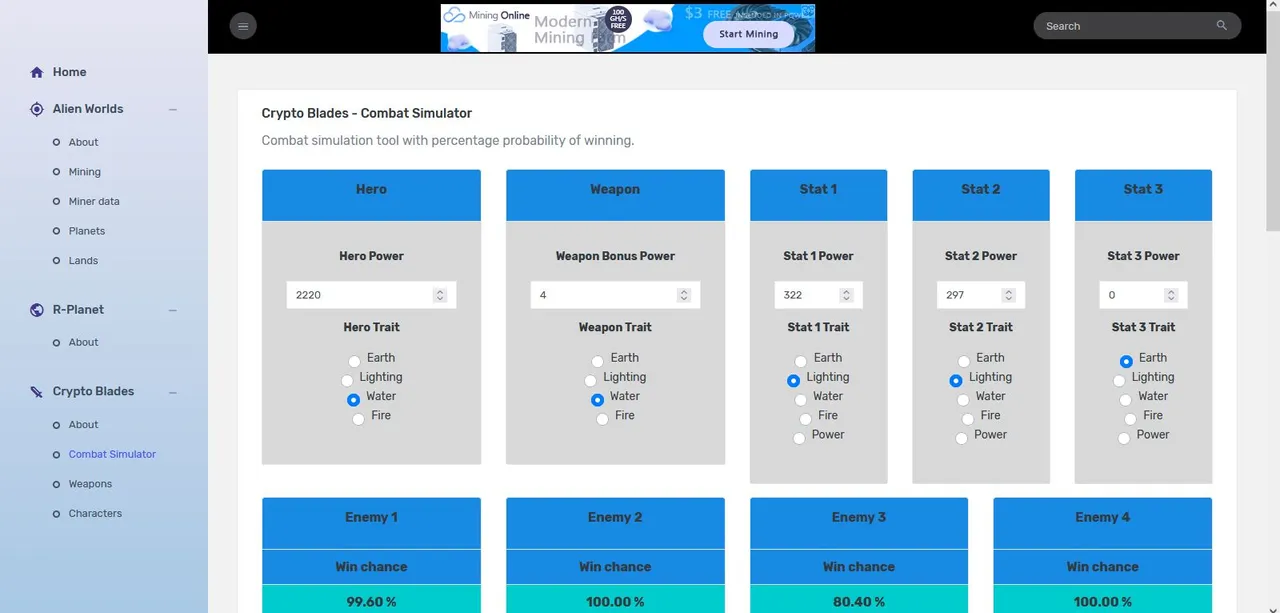
Task: Open the Lands page
Action: pos(83,260)
